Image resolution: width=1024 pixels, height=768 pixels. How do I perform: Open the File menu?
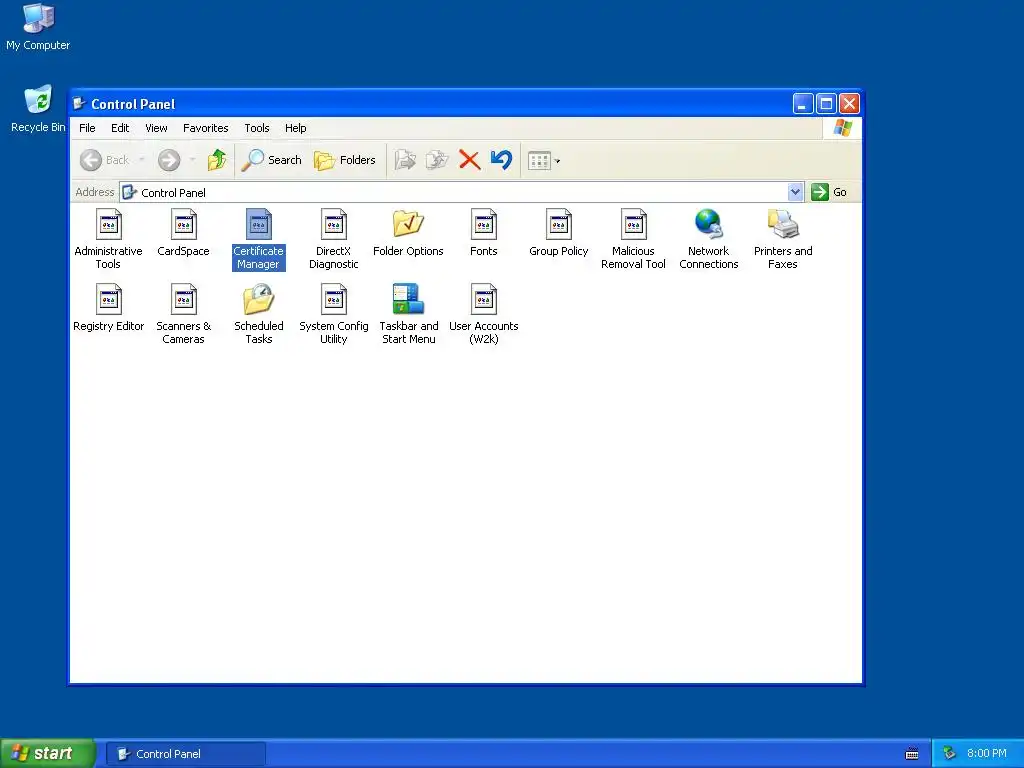[x=88, y=128]
